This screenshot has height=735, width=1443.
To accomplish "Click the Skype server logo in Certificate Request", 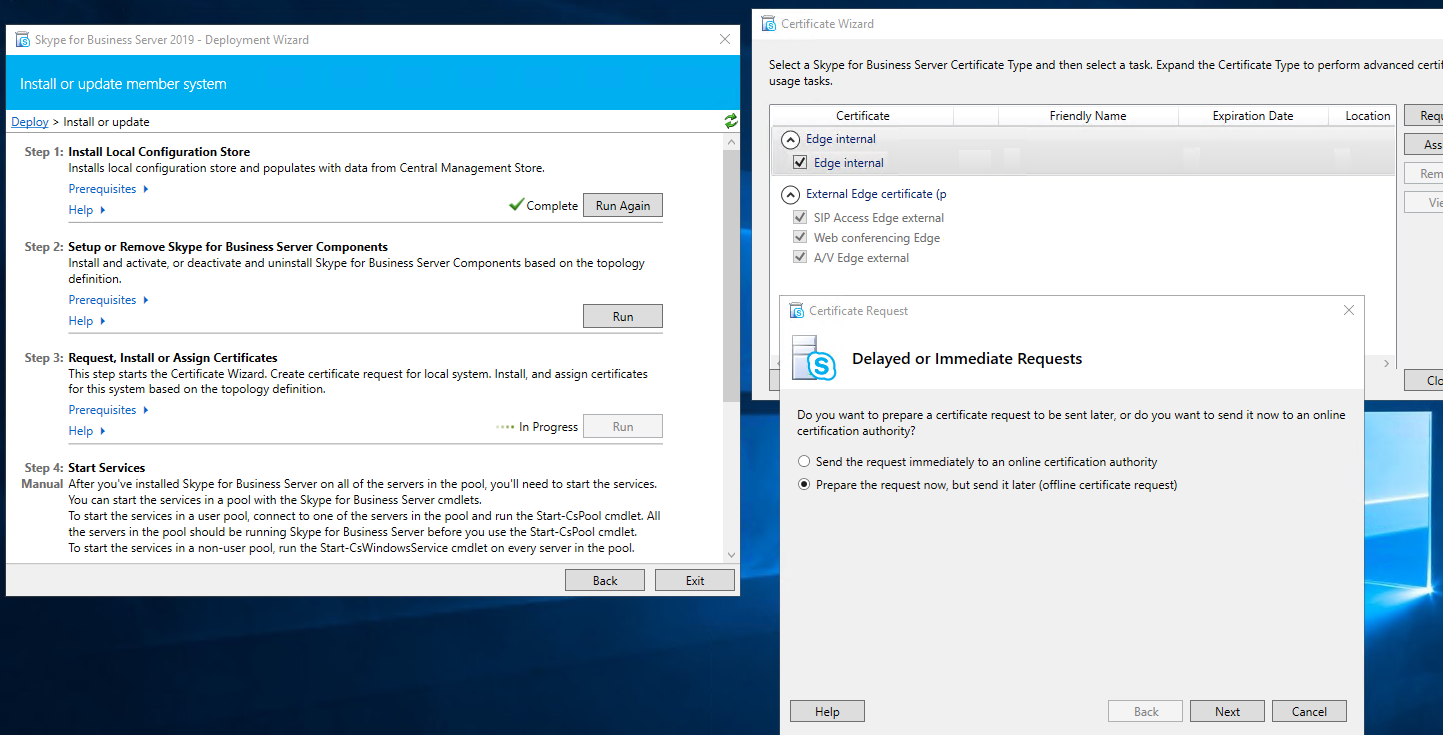I will click(815, 359).
